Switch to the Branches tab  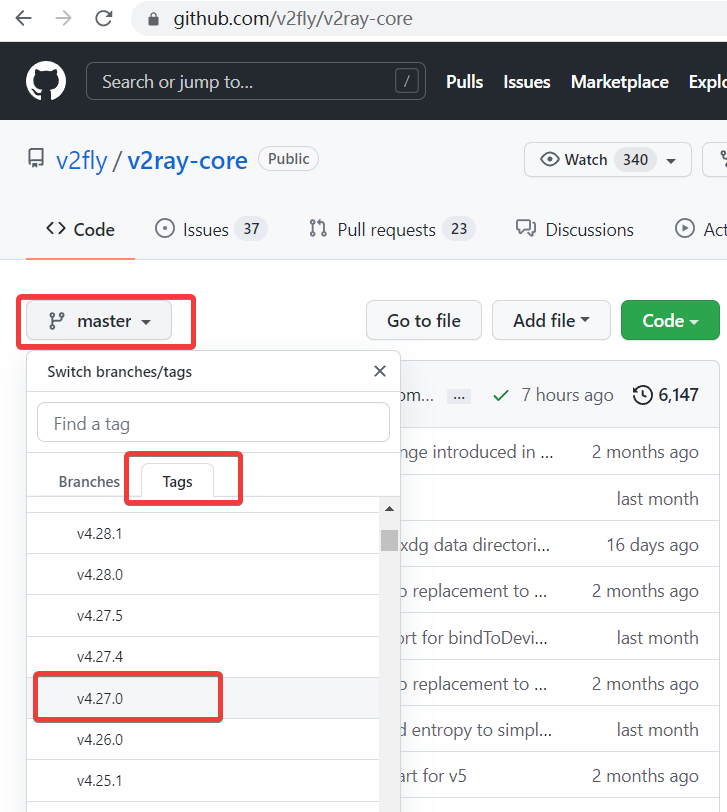point(89,481)
